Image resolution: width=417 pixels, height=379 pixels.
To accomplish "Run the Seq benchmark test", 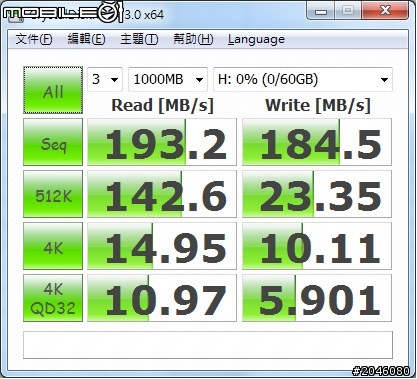I will pos(53,142).
